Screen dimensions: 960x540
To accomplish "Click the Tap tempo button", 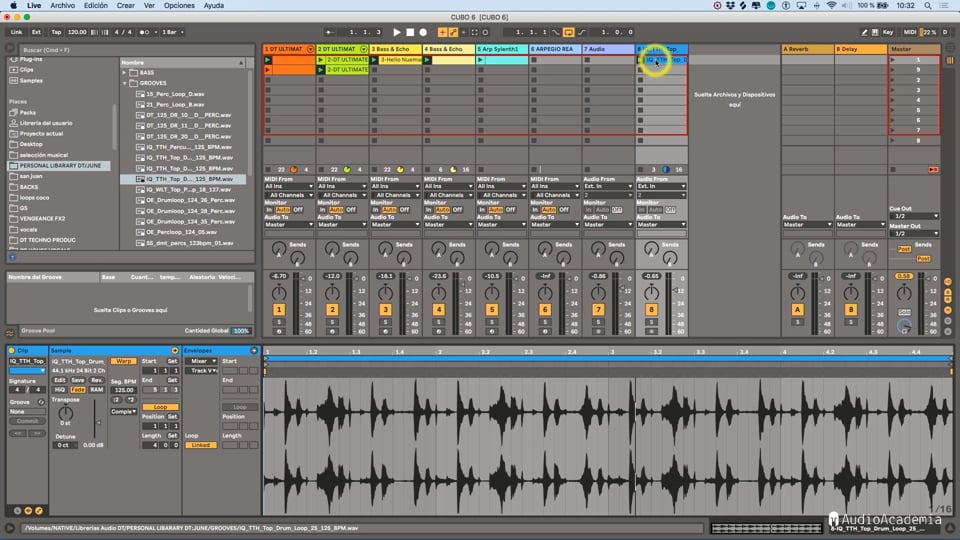I will coord(56,32).
